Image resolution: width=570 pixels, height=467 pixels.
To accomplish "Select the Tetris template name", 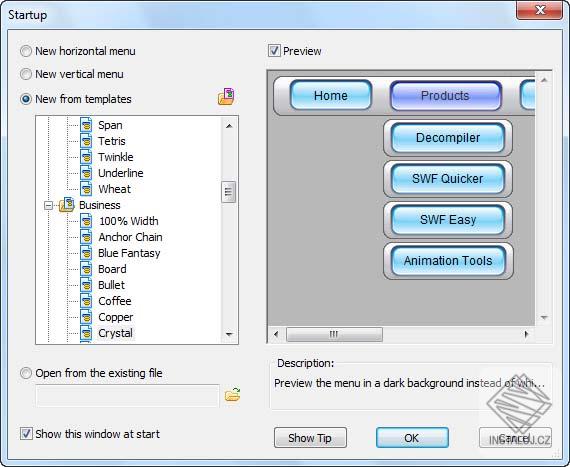I will [x=112, y=141].
